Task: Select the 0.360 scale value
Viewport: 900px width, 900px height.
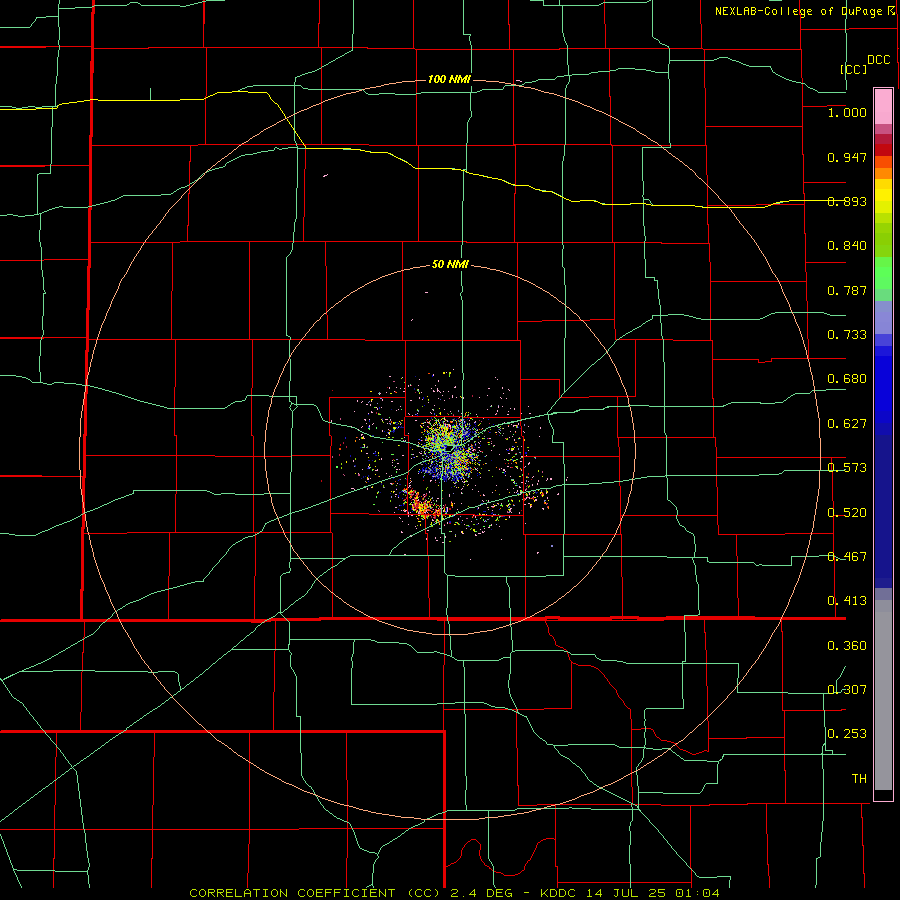Action: coord(847,646)
